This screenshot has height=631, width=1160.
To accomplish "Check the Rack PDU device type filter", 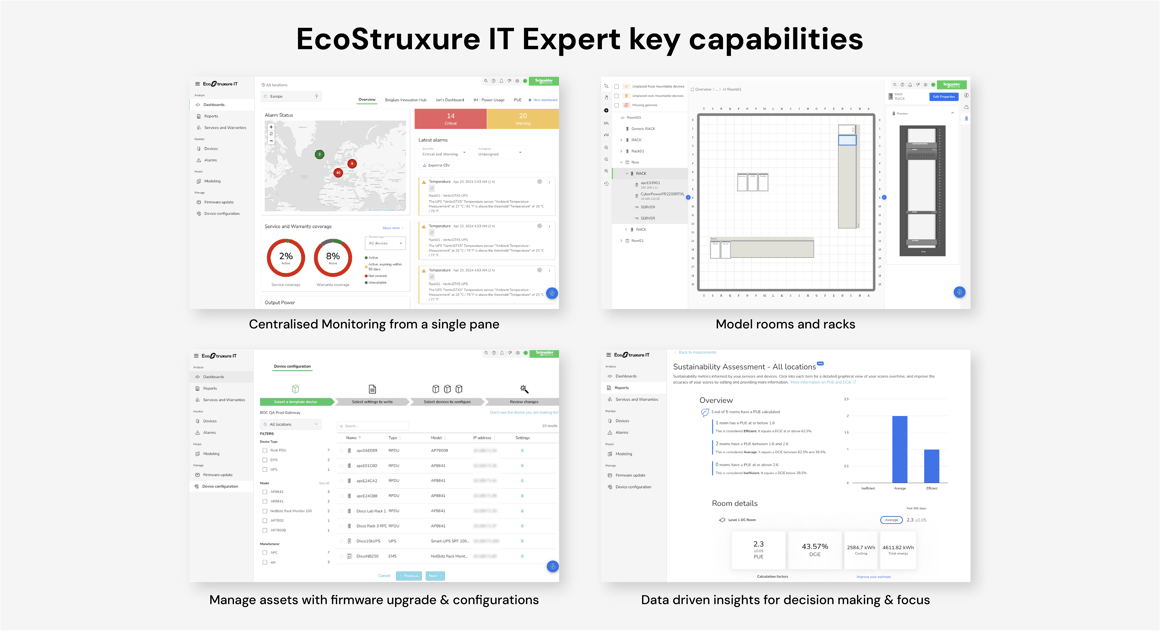I will (x=265, y=450).
